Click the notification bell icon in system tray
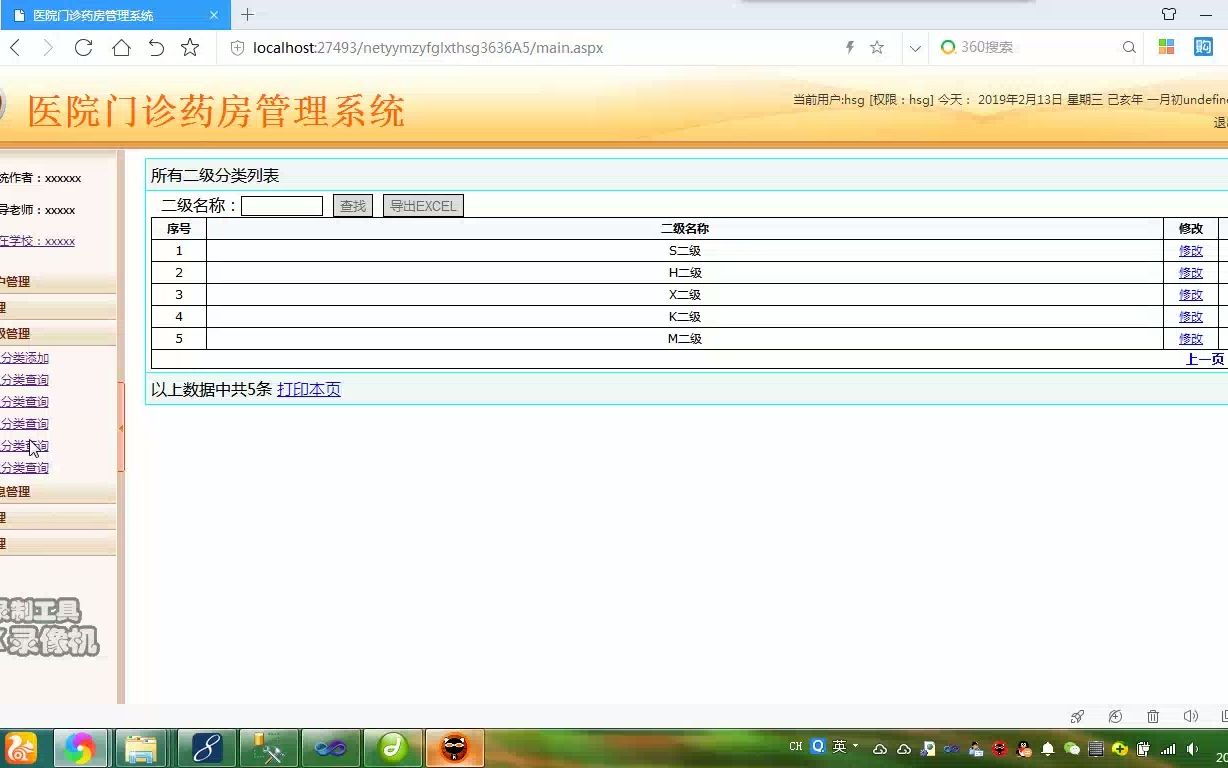Viewport: 1228px width, 768px height. point(1048,748)
